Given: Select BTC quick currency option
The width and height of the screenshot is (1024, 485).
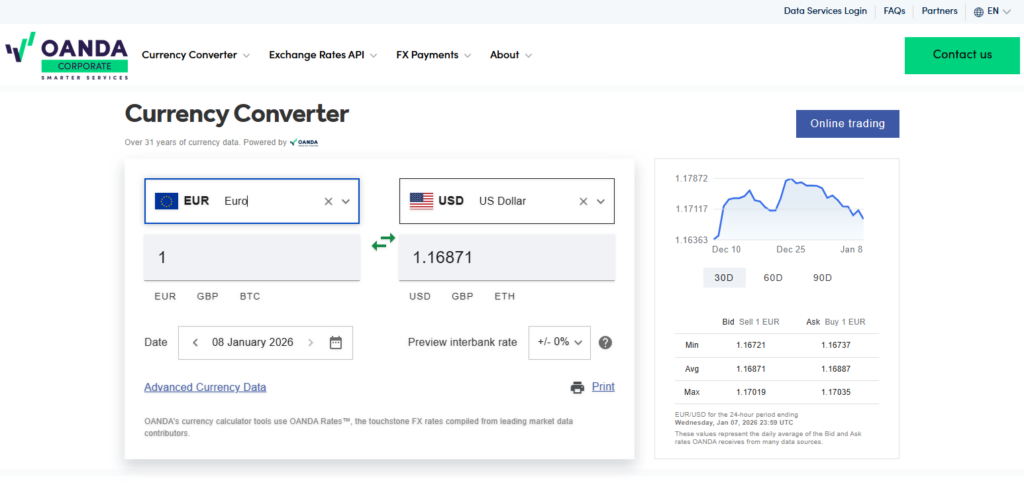Looking at the screenshot, I should [250, 296].
